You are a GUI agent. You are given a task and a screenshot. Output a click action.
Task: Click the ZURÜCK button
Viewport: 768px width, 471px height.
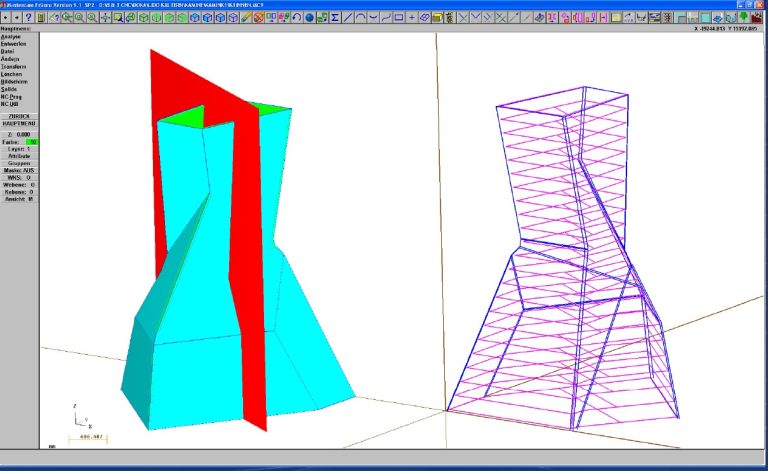(x=19, y=116)
